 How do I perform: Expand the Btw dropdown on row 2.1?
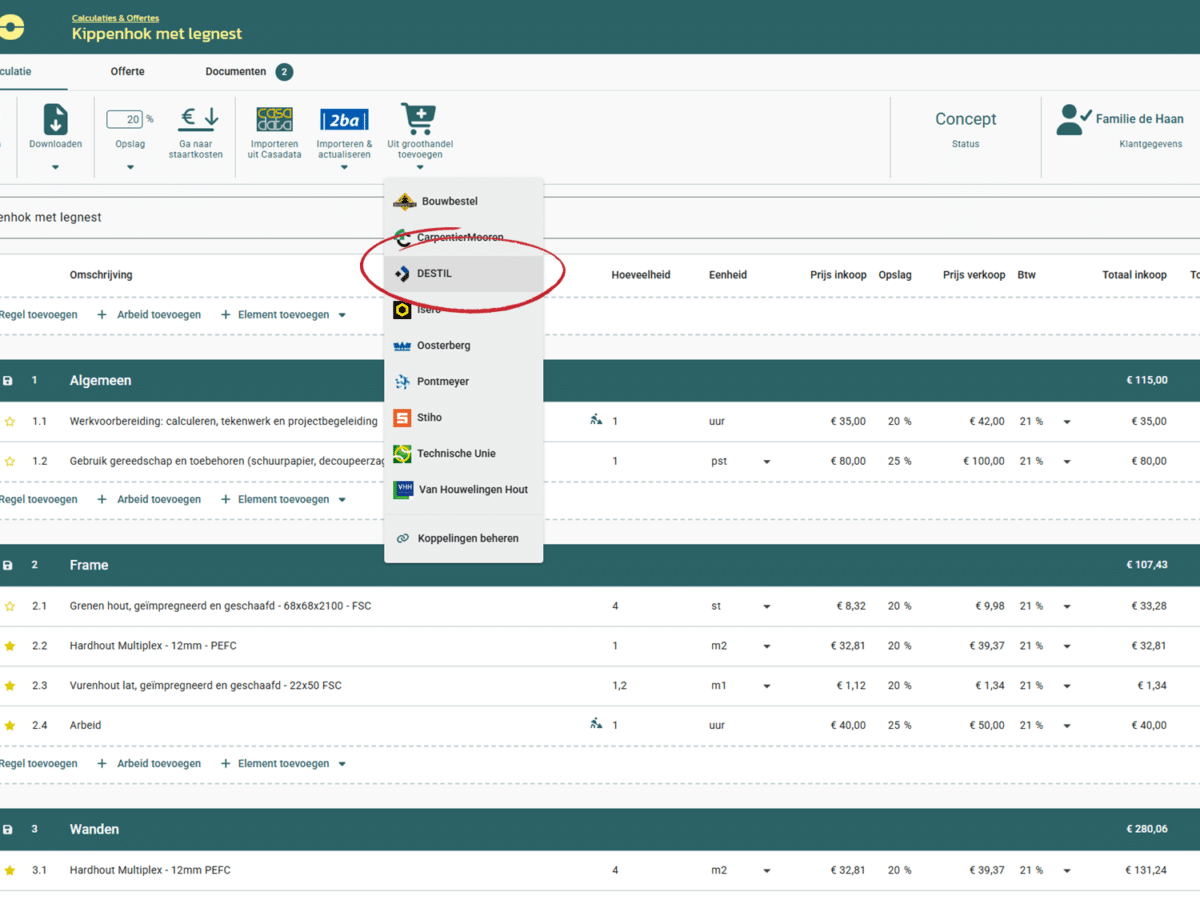click(1065, 605)
